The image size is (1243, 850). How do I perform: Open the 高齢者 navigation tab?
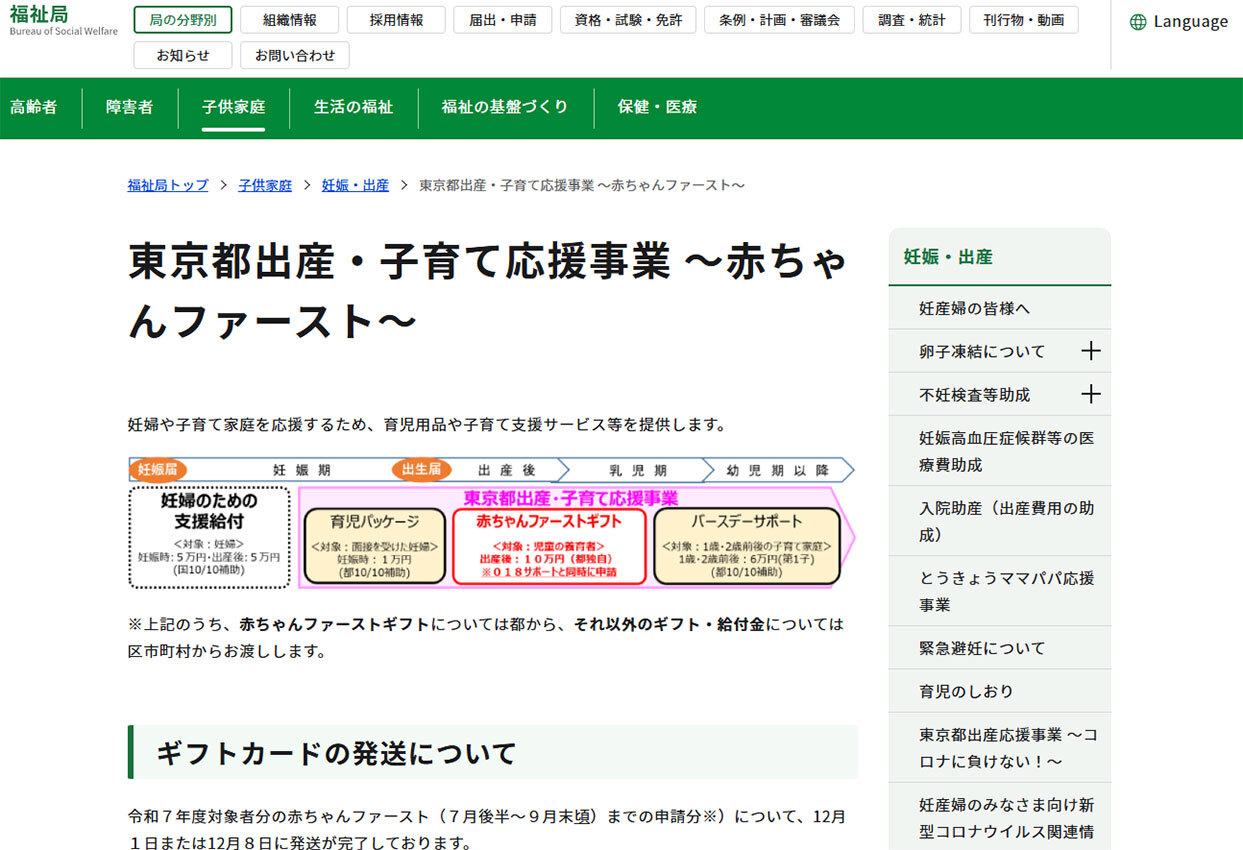click(34, 107)
